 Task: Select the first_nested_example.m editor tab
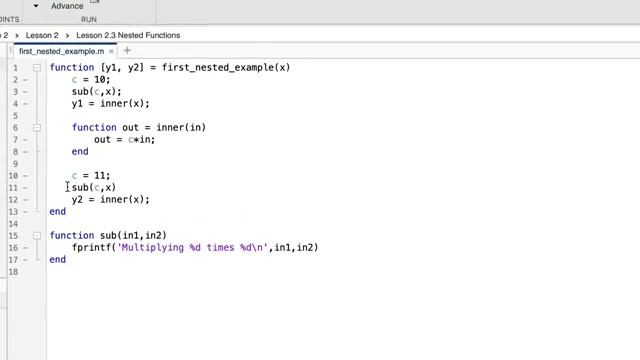[x=61, y=51]
